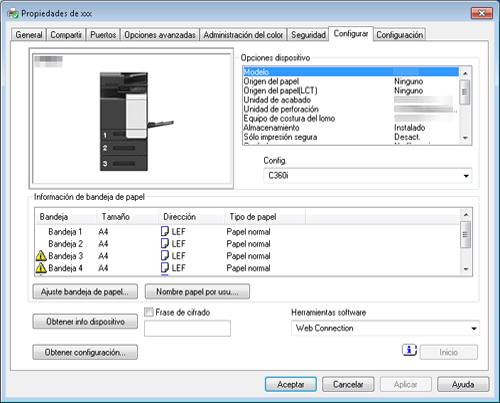Switch to the Opciones avanzadas tab

point(160,35)
